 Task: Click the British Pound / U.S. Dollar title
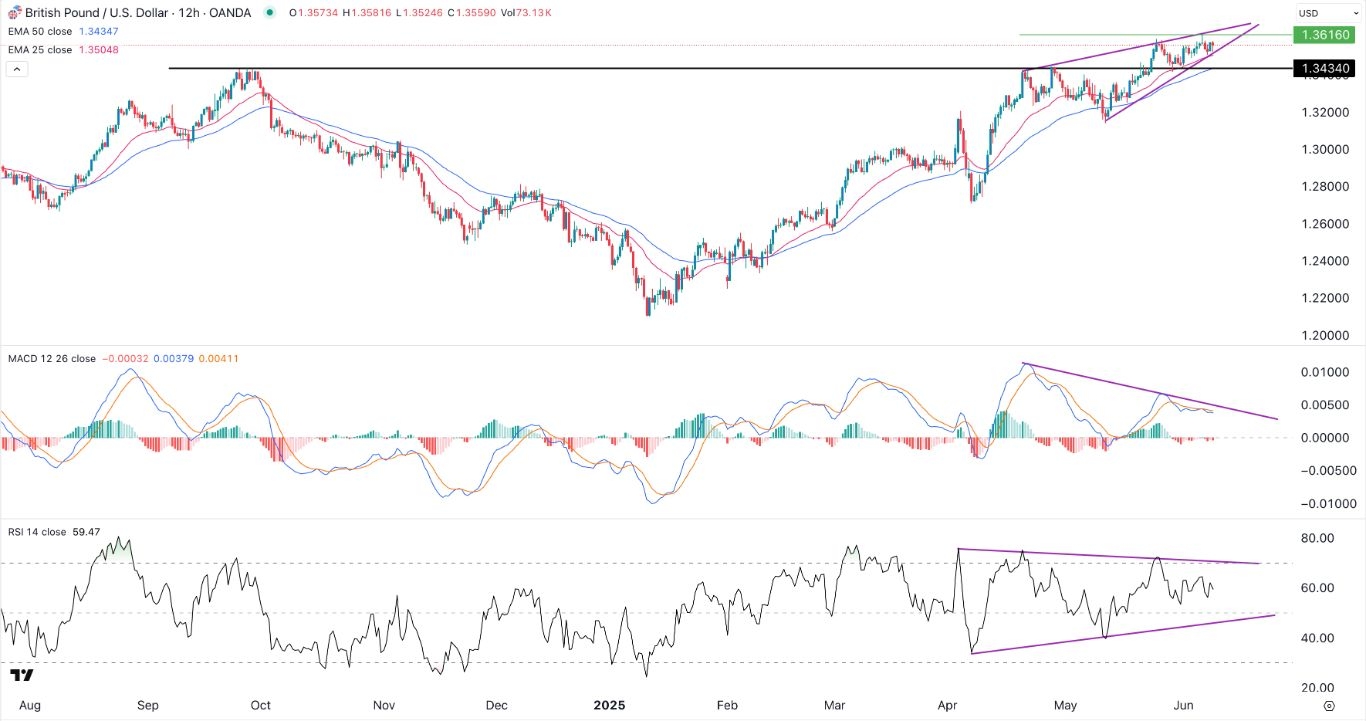(x=95, y=12)
